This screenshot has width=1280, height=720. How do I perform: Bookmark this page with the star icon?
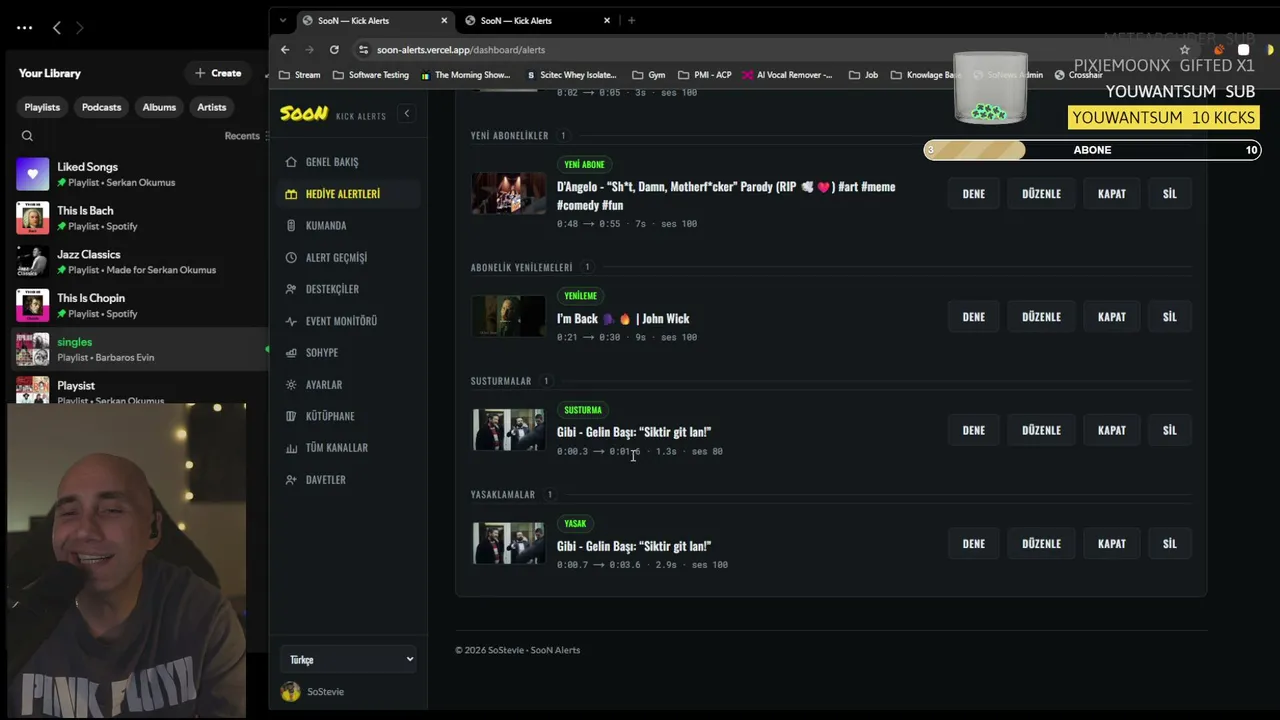(1185, 50)
